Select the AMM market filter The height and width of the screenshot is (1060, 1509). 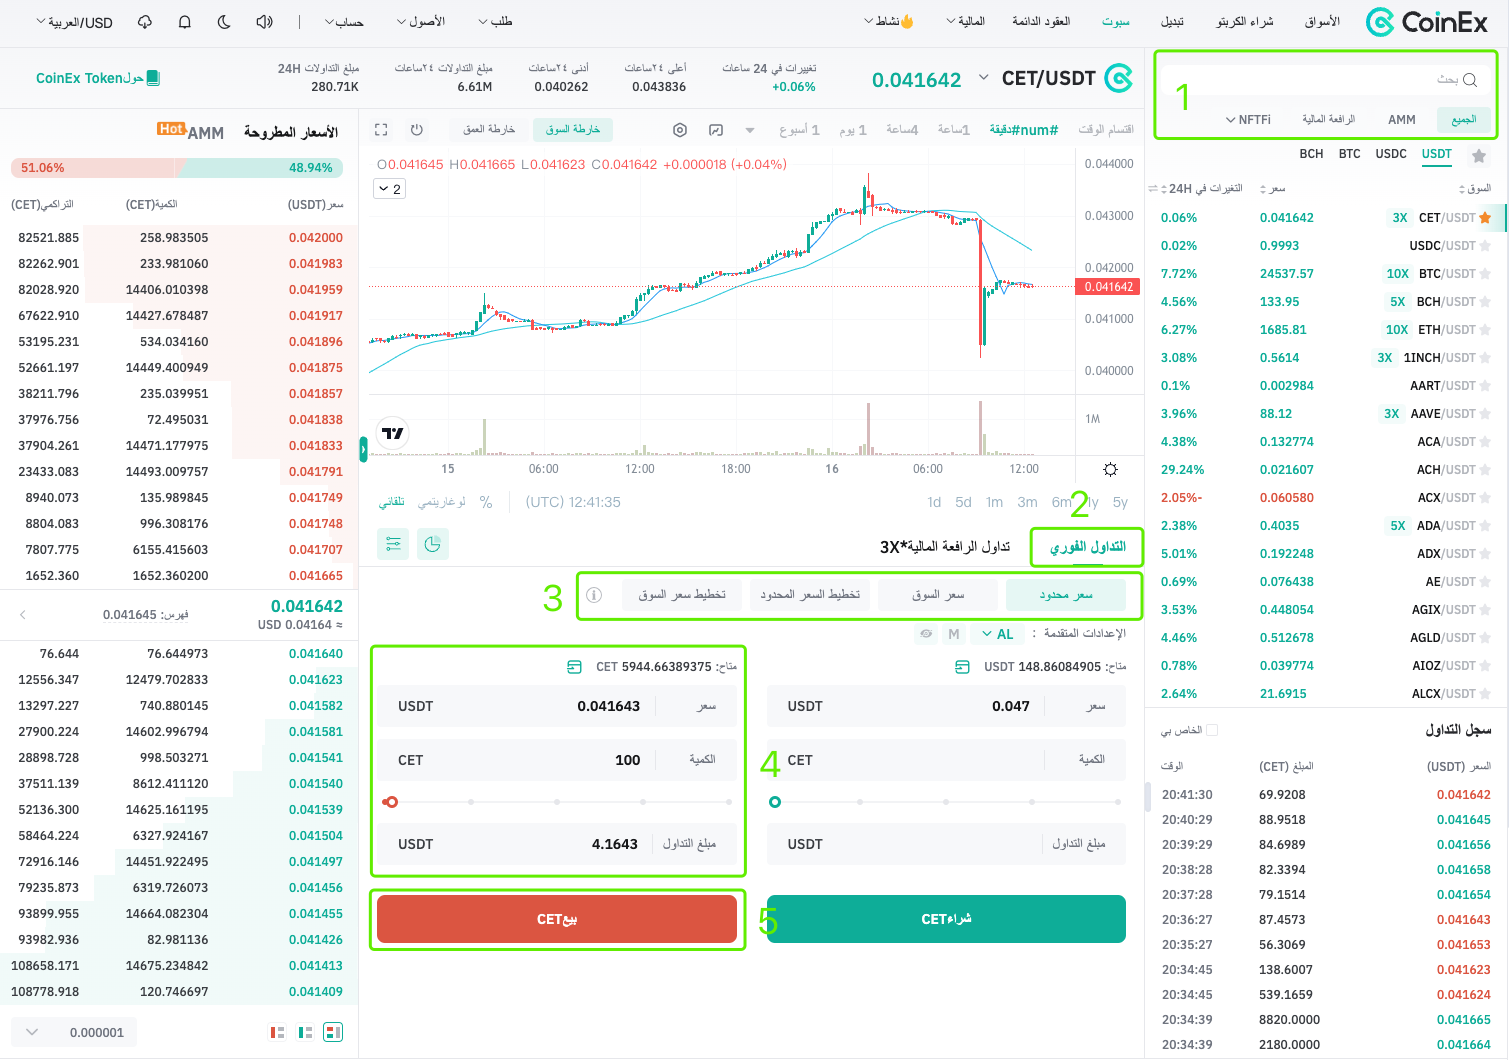point(1402,120)
